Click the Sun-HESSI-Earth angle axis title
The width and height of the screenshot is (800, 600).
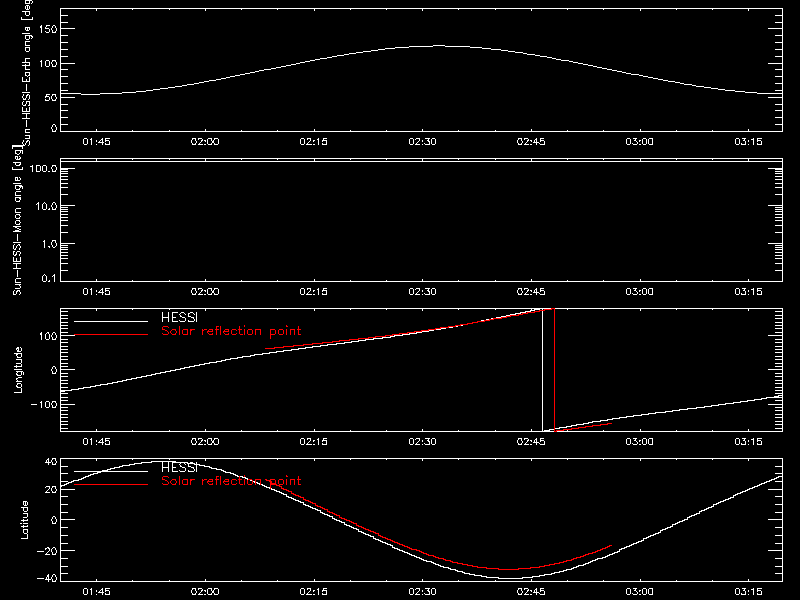(x=27, y=73)
